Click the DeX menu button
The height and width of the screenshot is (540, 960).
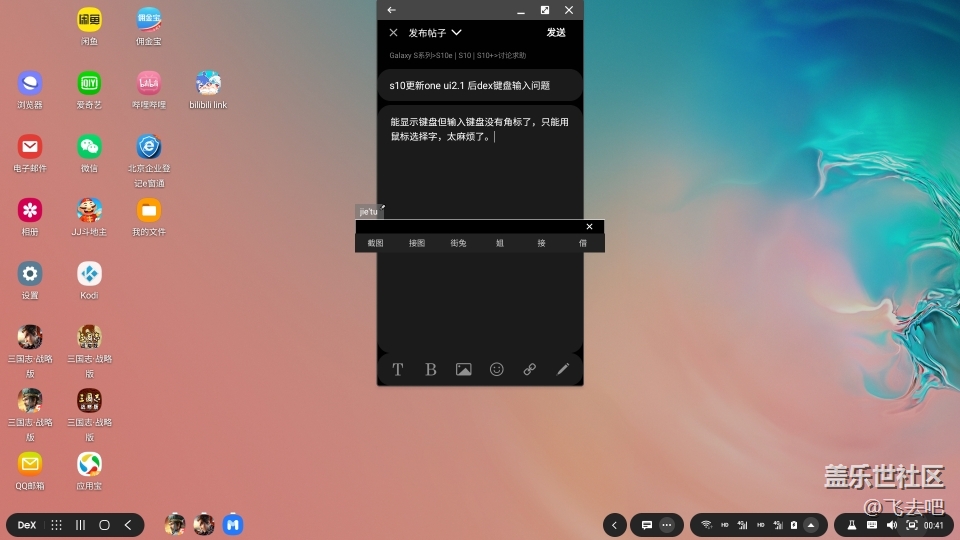tap(27, 525)
